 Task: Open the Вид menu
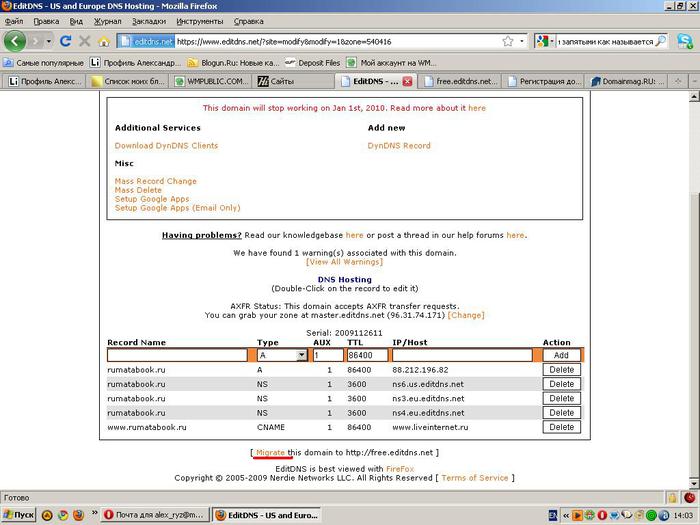(76, 21)
